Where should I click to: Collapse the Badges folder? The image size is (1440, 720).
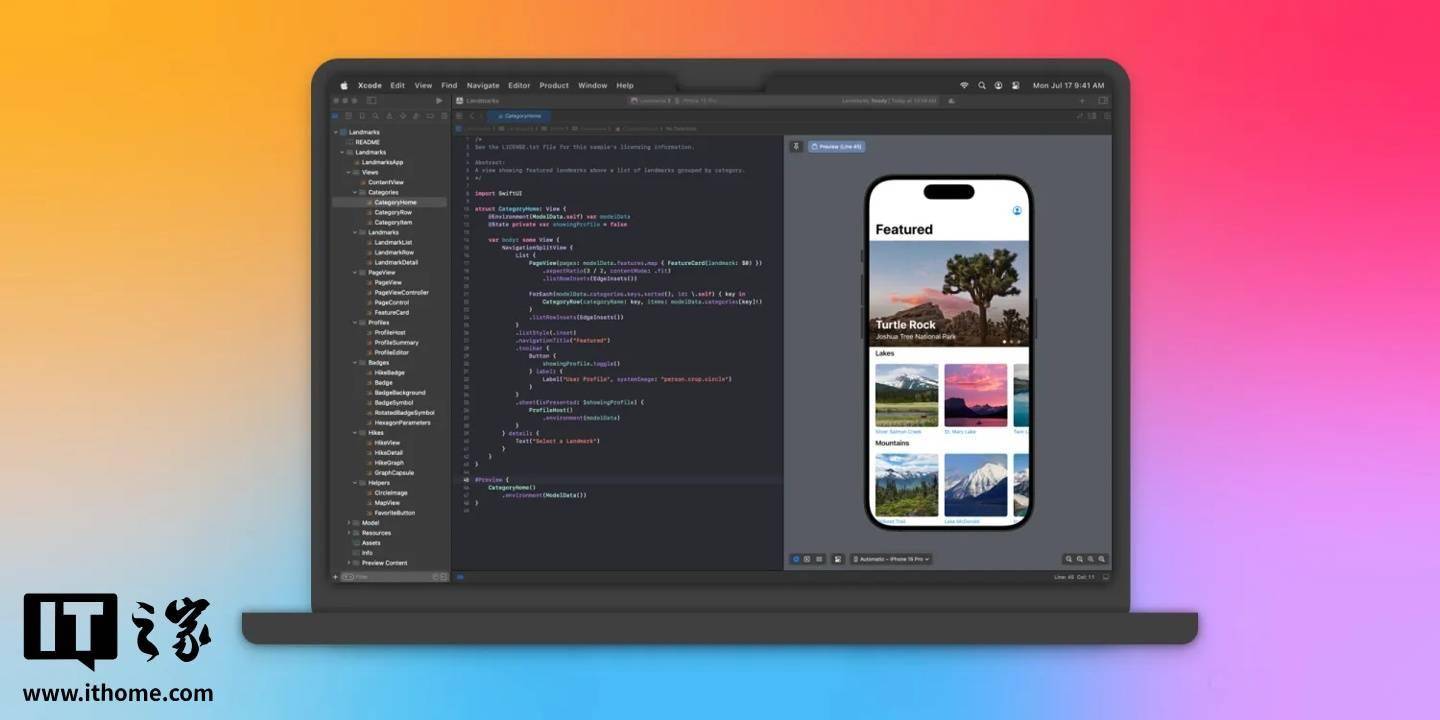pyautogui.click(x=355, y=362)
